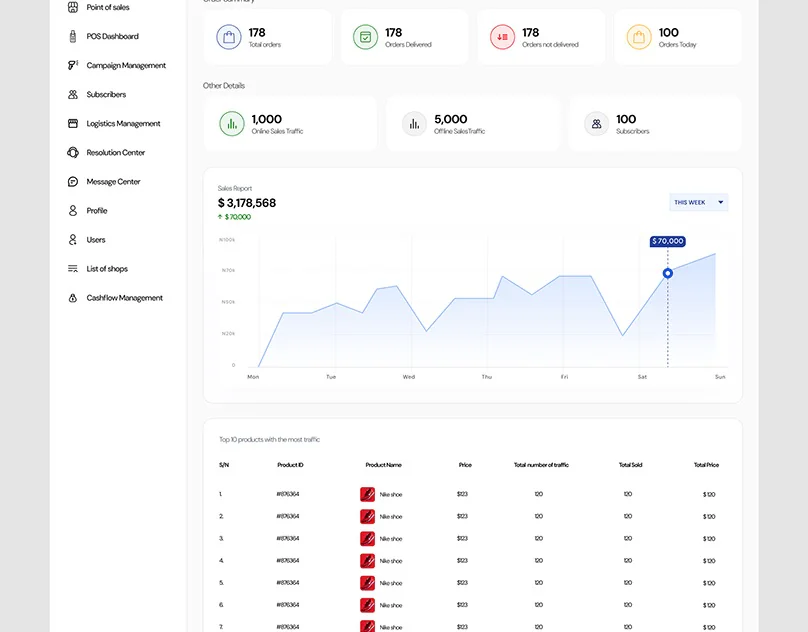Click the chart data point marker on Saturday

click(667, 273)
